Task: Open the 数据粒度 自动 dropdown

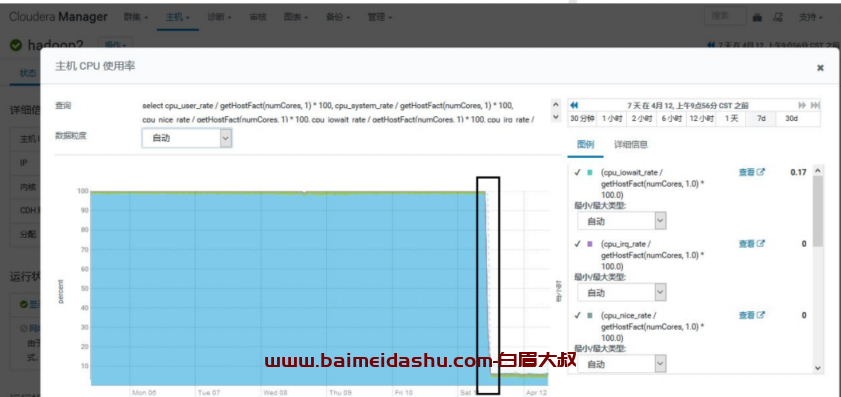Action: tap(187, 138)
